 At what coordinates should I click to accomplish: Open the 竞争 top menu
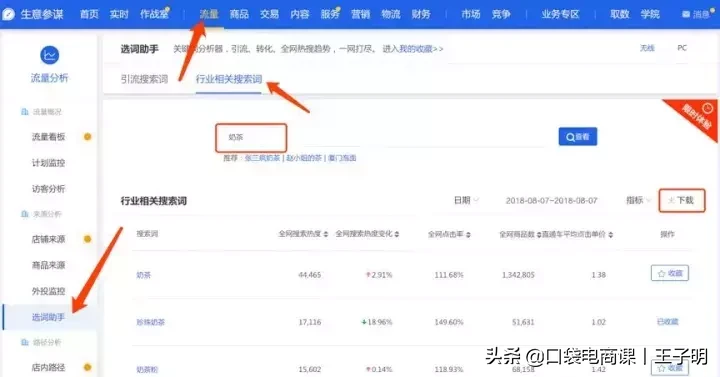[x=501, y=14]
